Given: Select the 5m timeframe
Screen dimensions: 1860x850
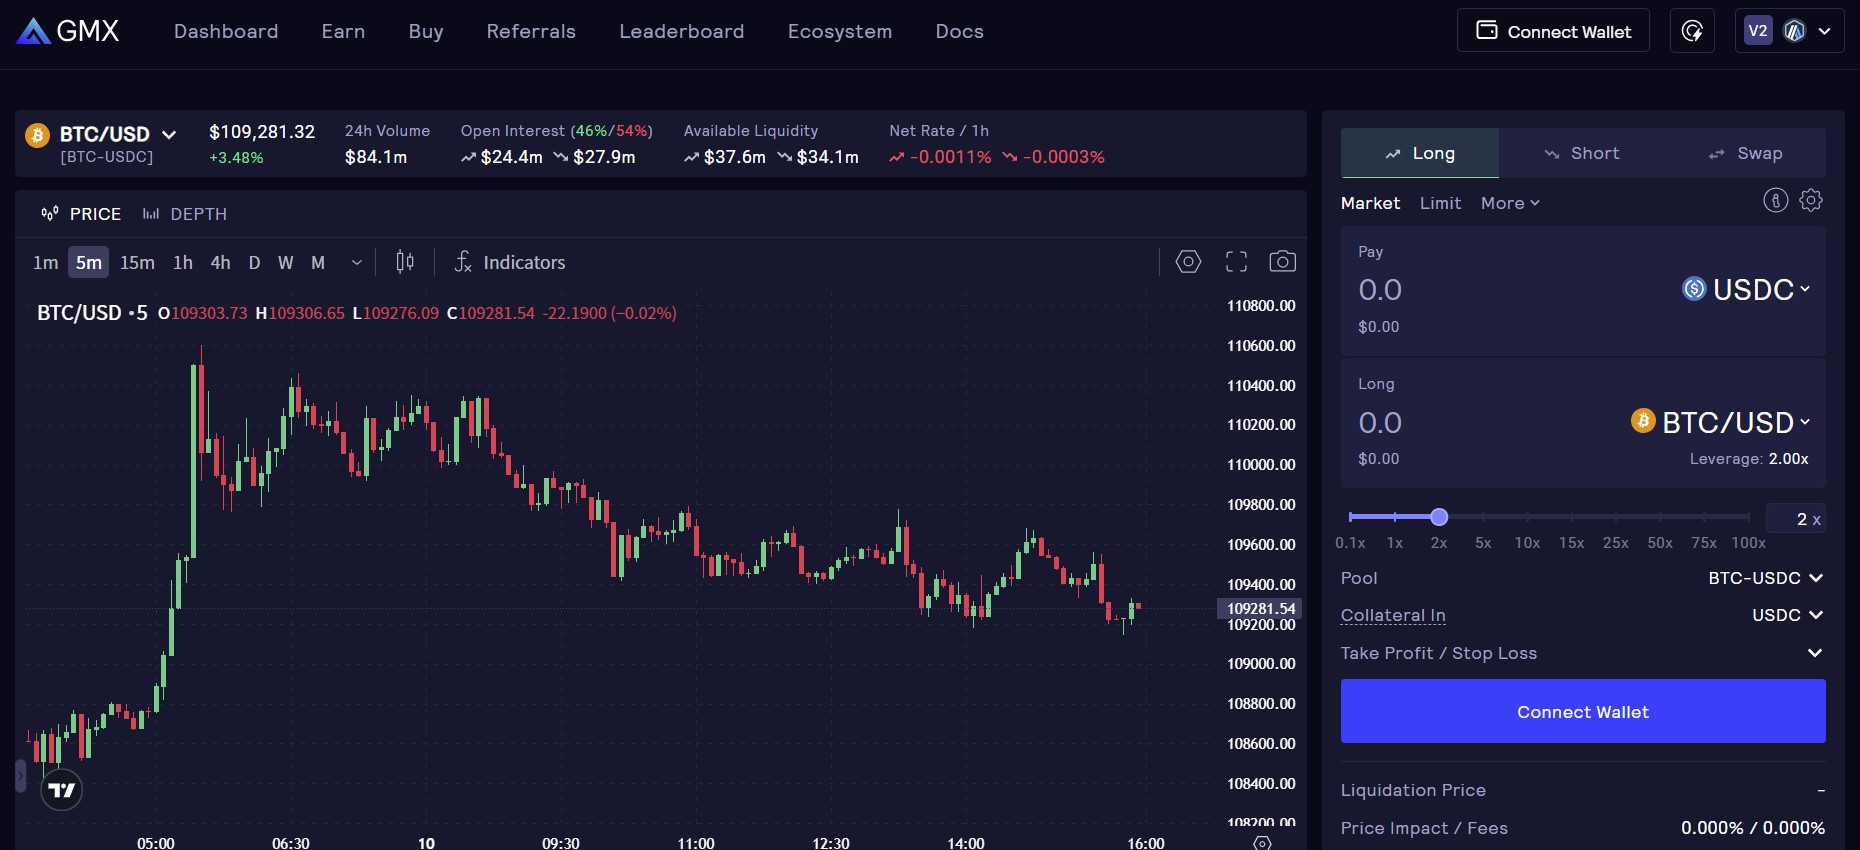Looking at the screenshot, I should pos(89,263).
